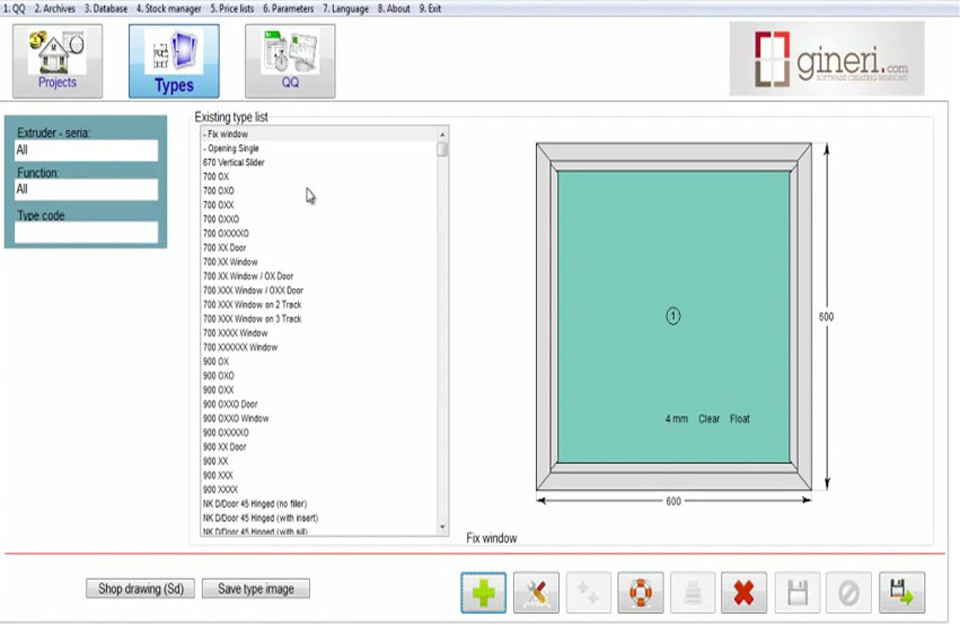Click the type list scrollbar thumb
Viewport: 960px width, 625px height.
tap(442, 150)
